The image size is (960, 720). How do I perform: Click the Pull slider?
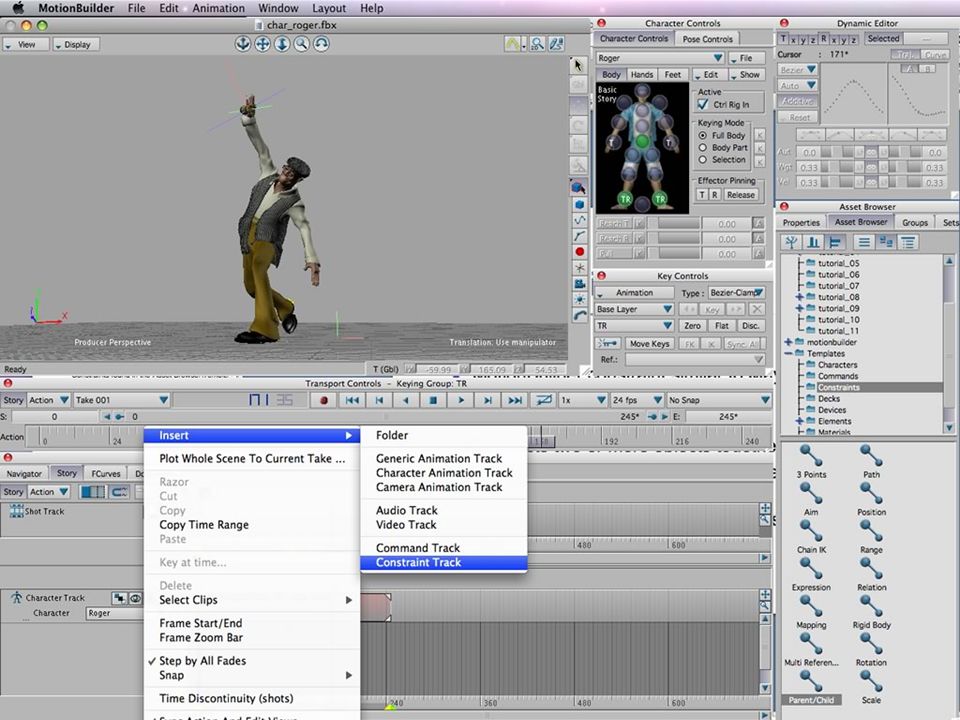[x=673, y=253]
